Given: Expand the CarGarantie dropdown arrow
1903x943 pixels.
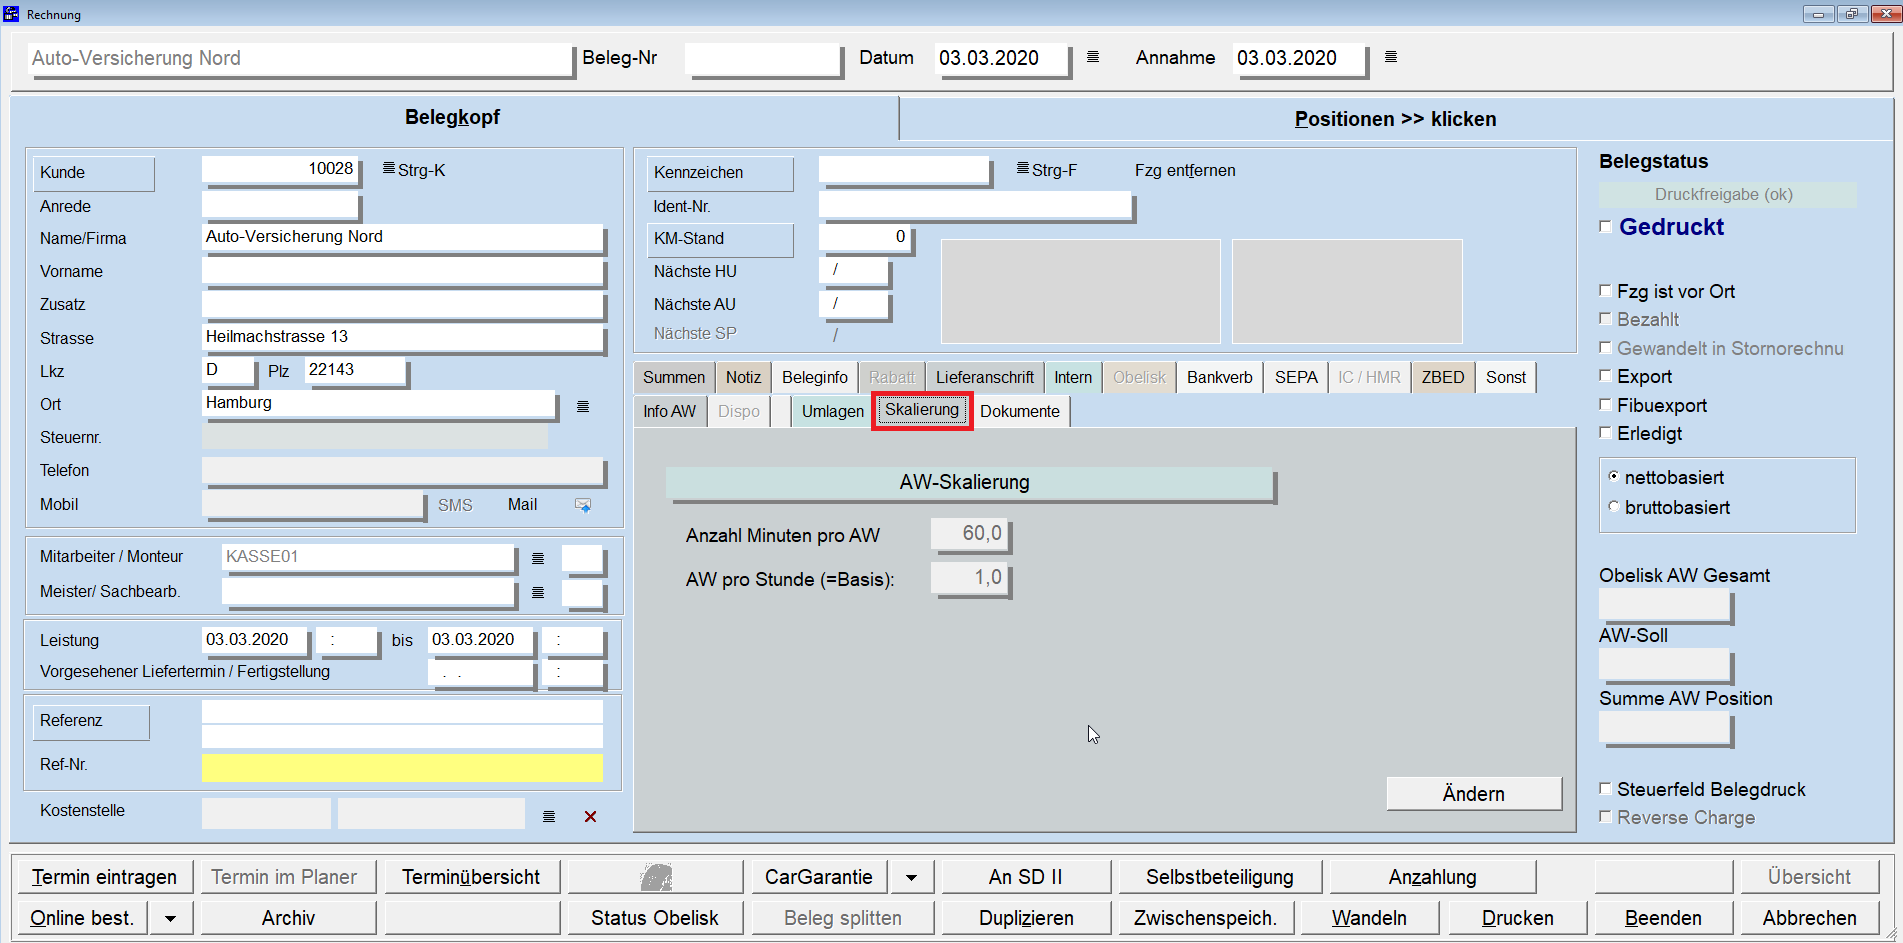Looking at the screenshot, I should pos(911,877).
